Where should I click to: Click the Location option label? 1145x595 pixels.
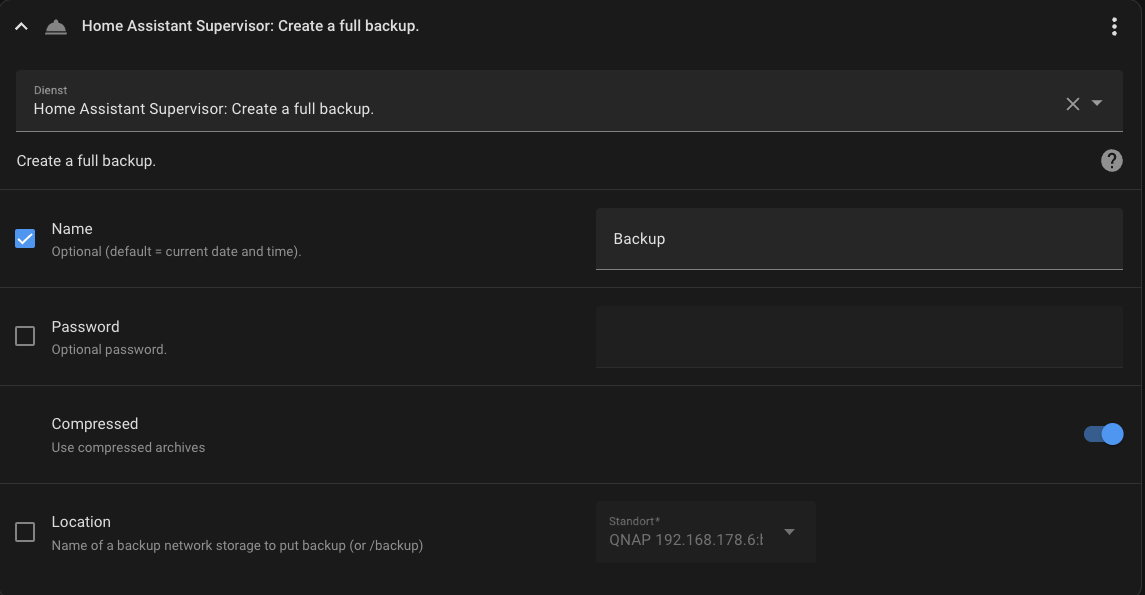coord(81,522)
